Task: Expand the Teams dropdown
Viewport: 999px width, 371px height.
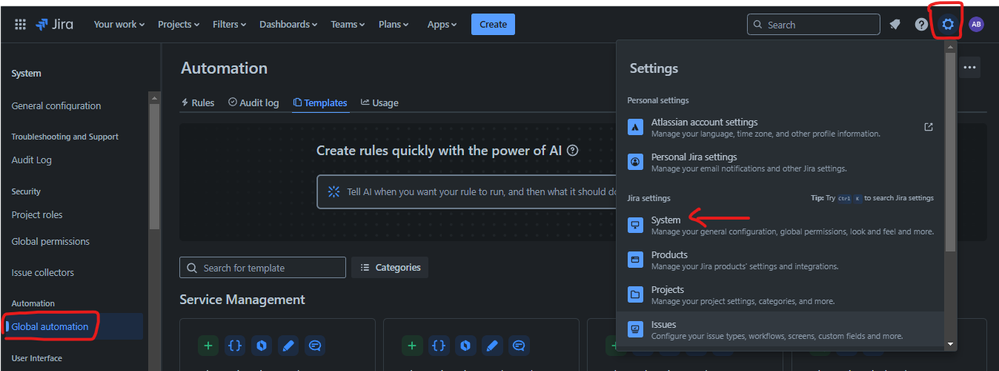Action: (x=347, y=24)
